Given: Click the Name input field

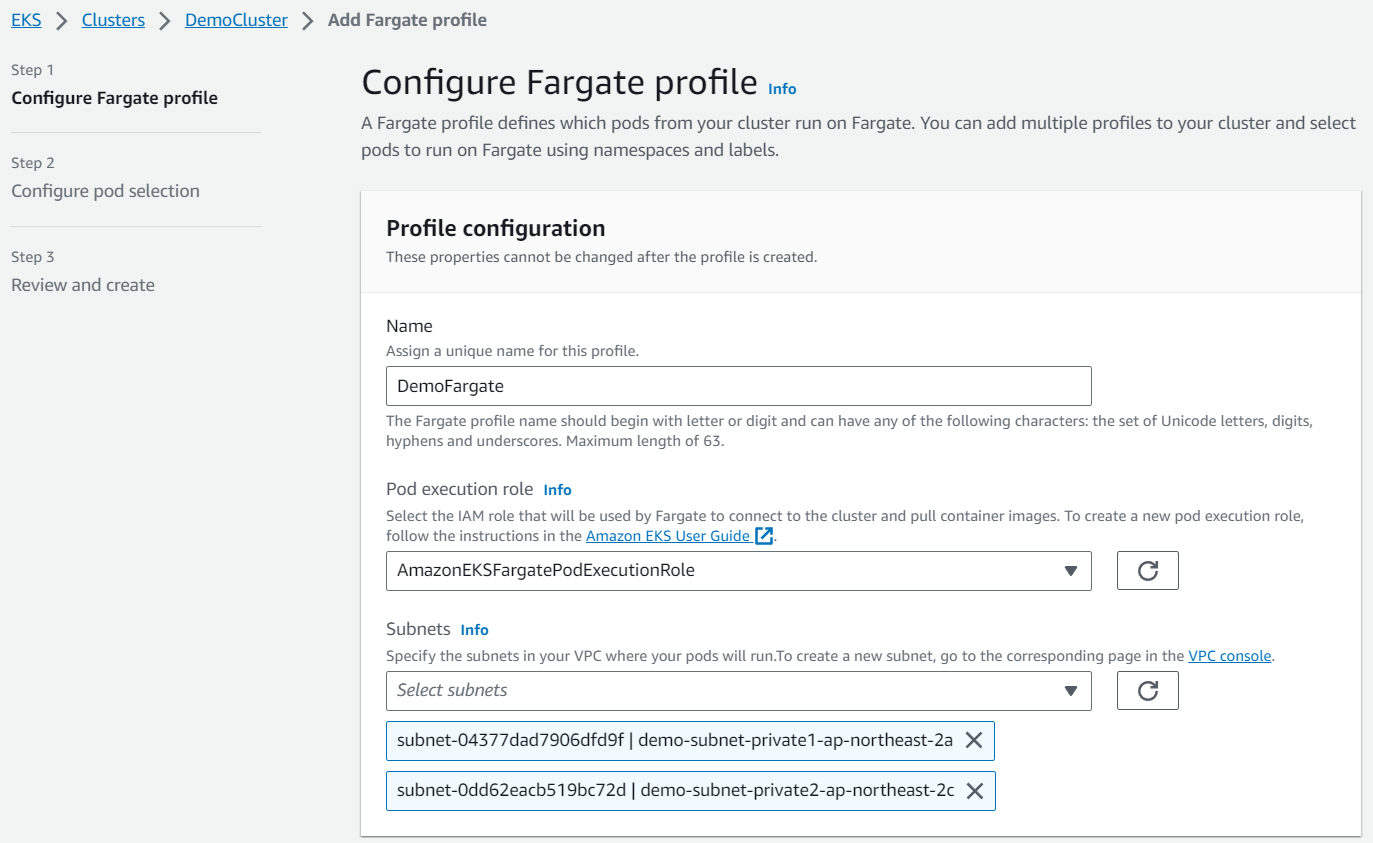Looking at the screenshot, I should [738, 386].
